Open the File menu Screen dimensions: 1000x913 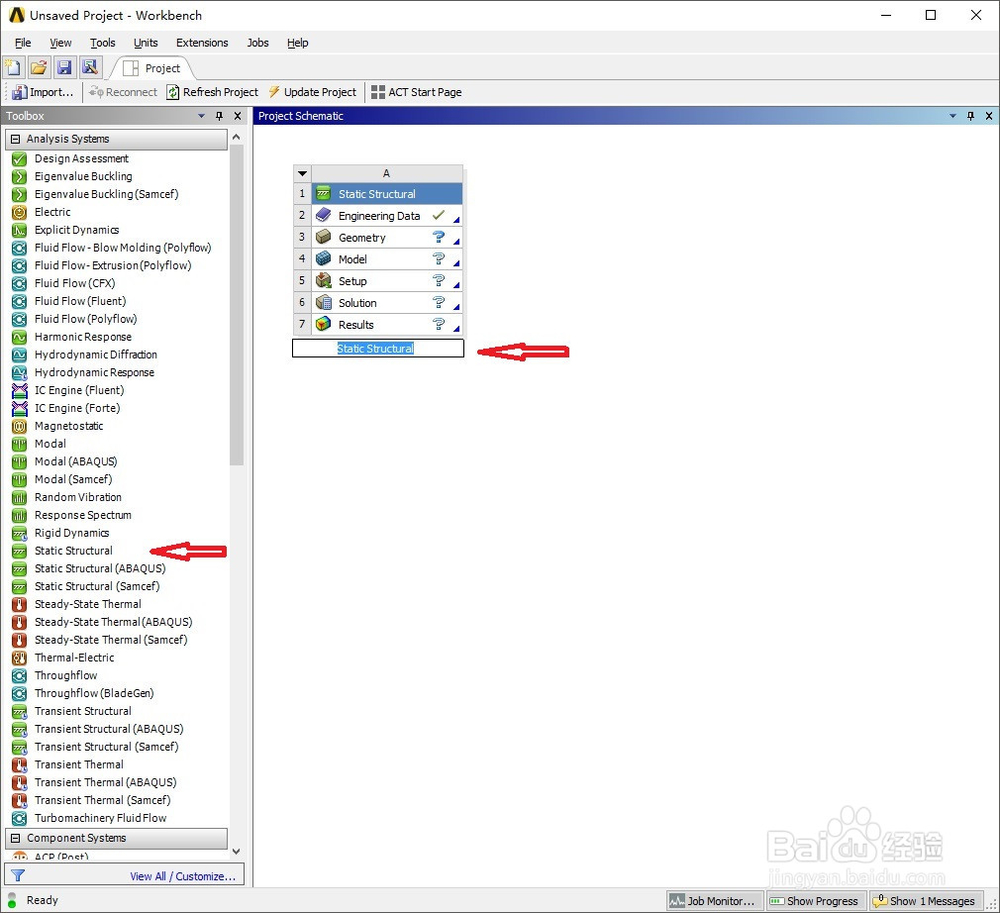[23, 43]
